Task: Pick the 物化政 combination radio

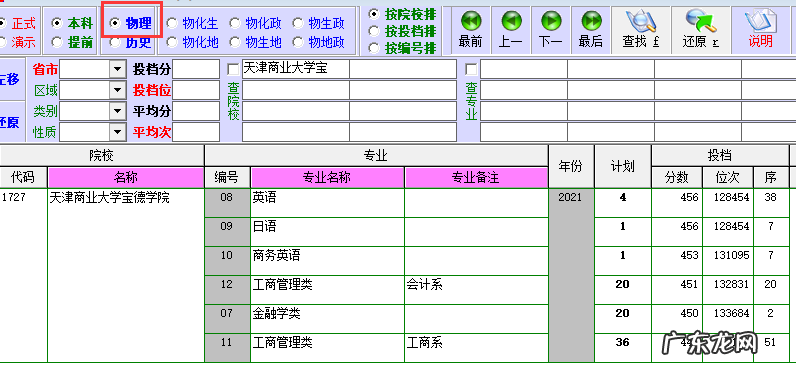Action: [x=235, y=23]
